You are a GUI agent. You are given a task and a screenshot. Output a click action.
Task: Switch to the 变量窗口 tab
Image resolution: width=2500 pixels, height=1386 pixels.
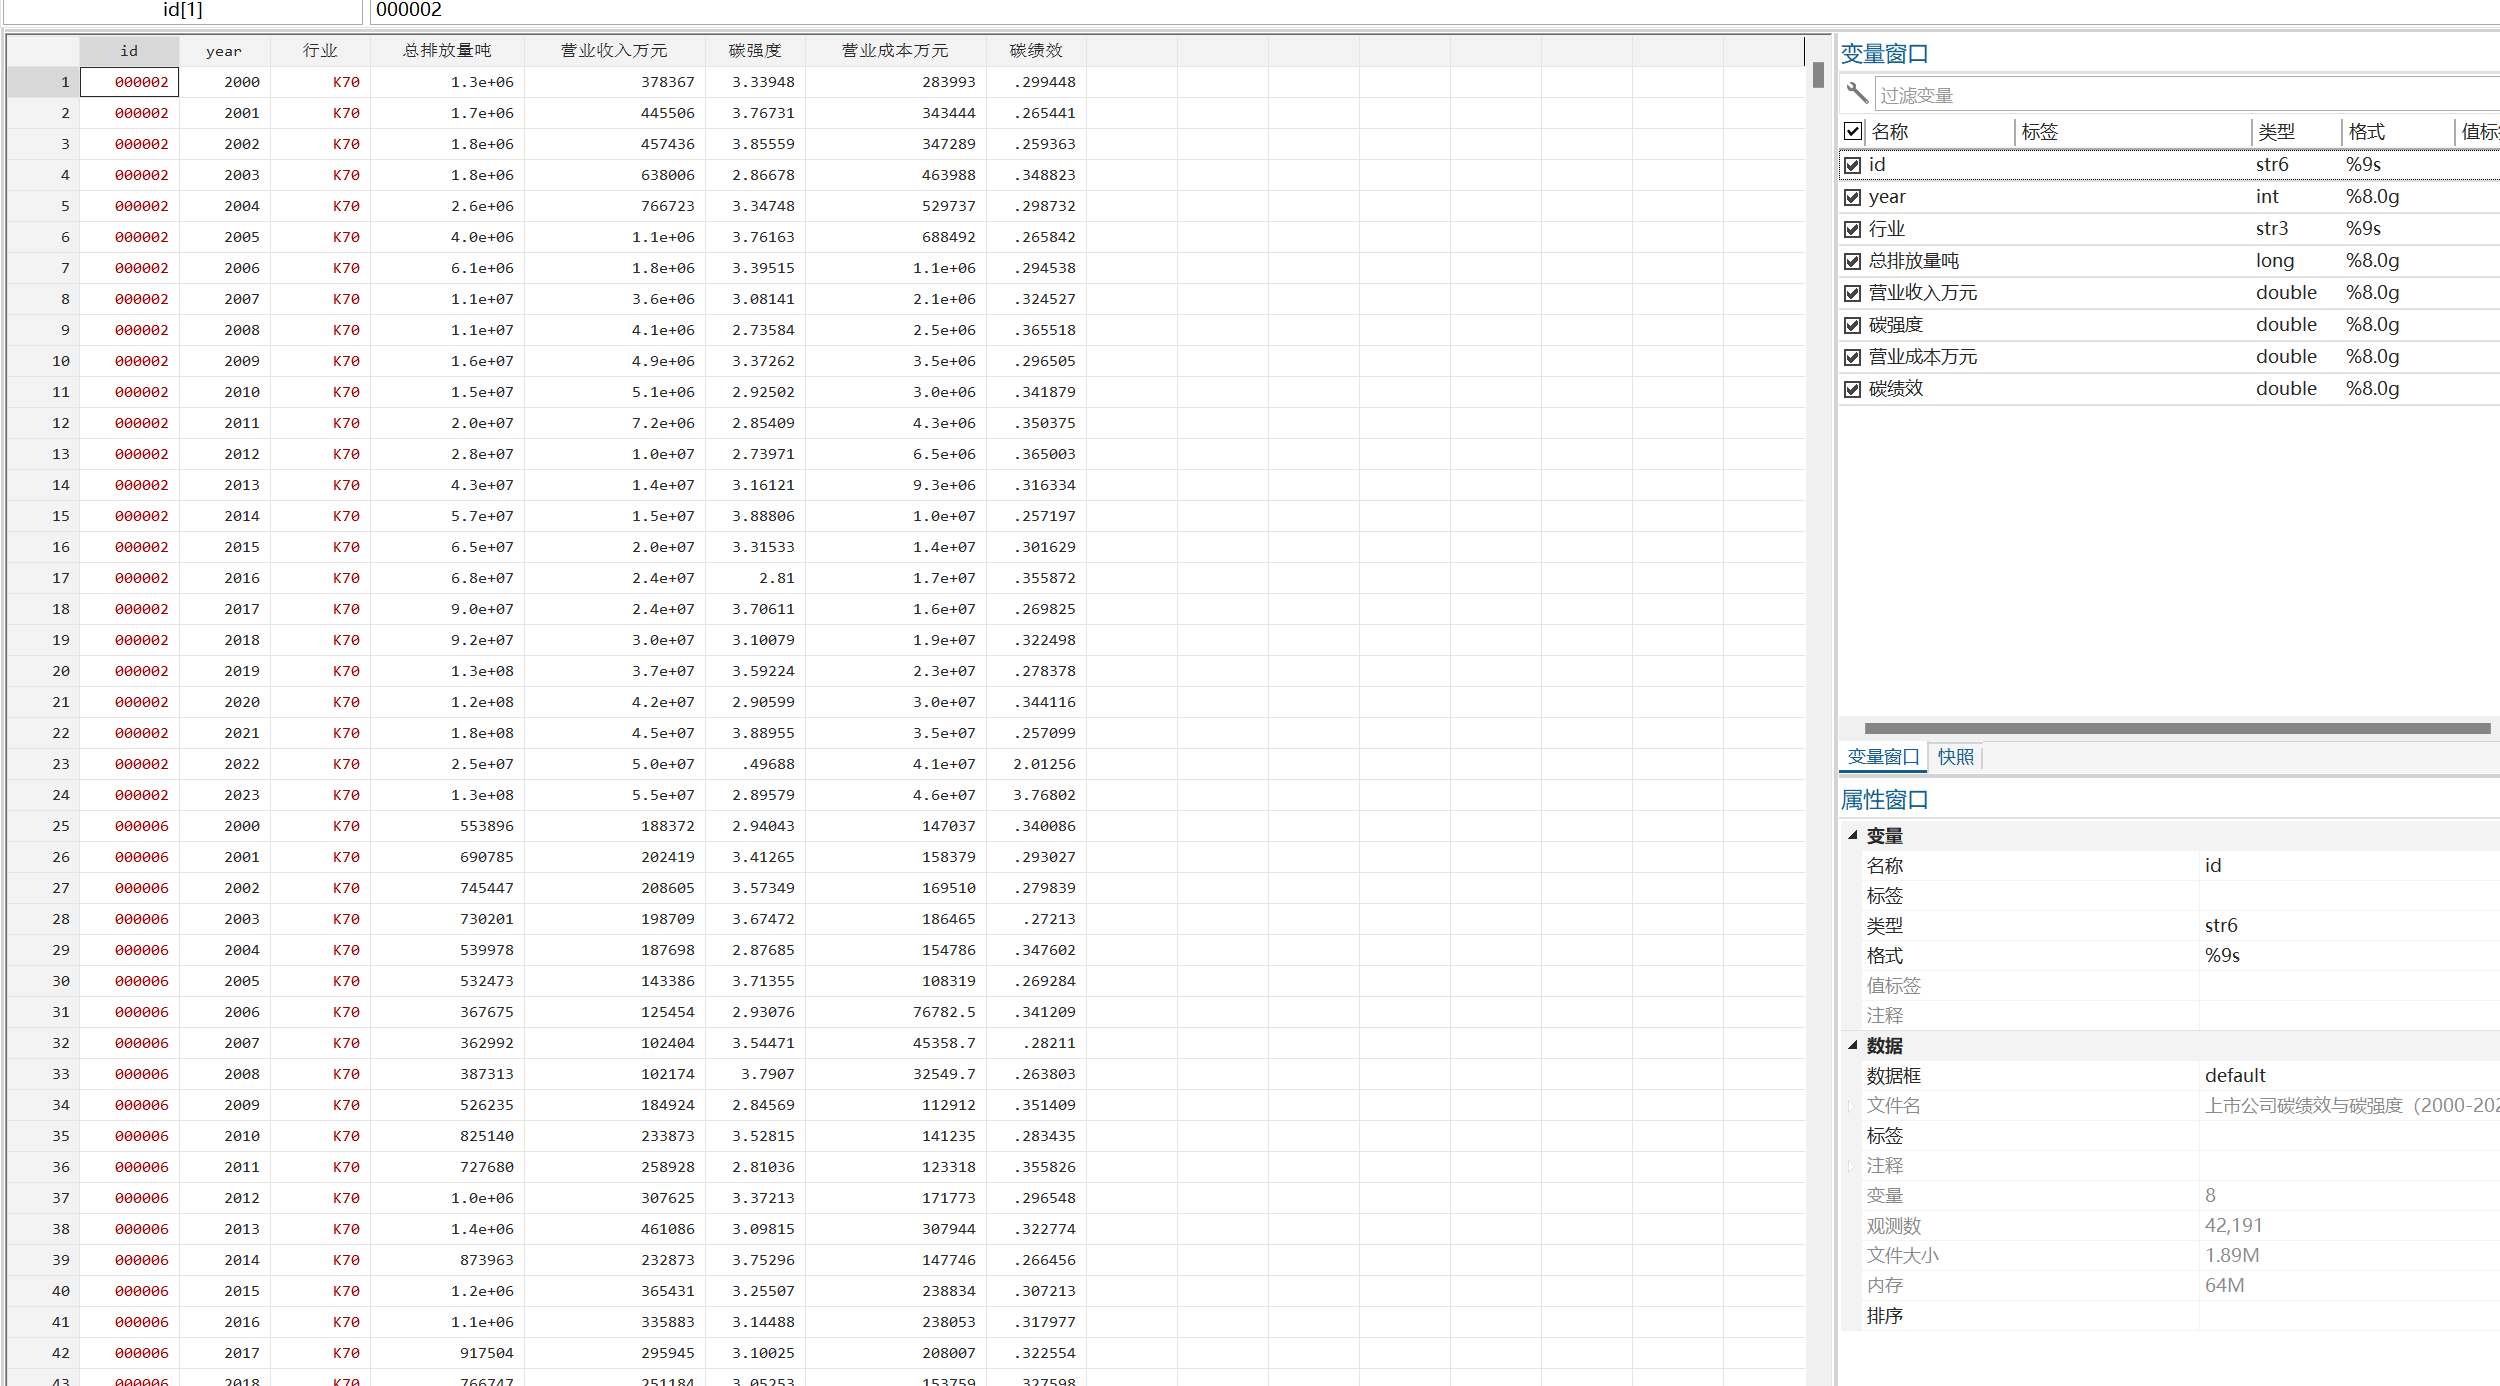coord(1882,757)
